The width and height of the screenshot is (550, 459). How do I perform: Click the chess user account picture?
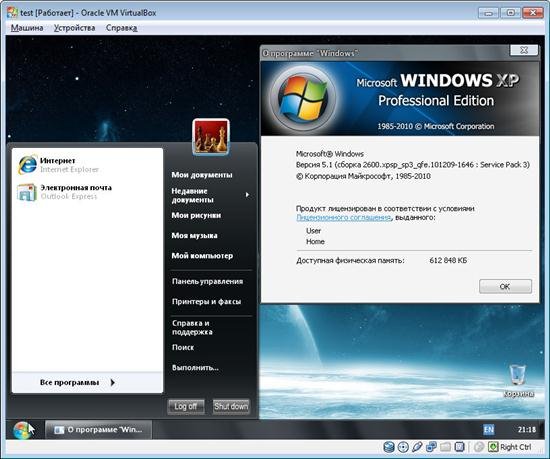point(211,137)
